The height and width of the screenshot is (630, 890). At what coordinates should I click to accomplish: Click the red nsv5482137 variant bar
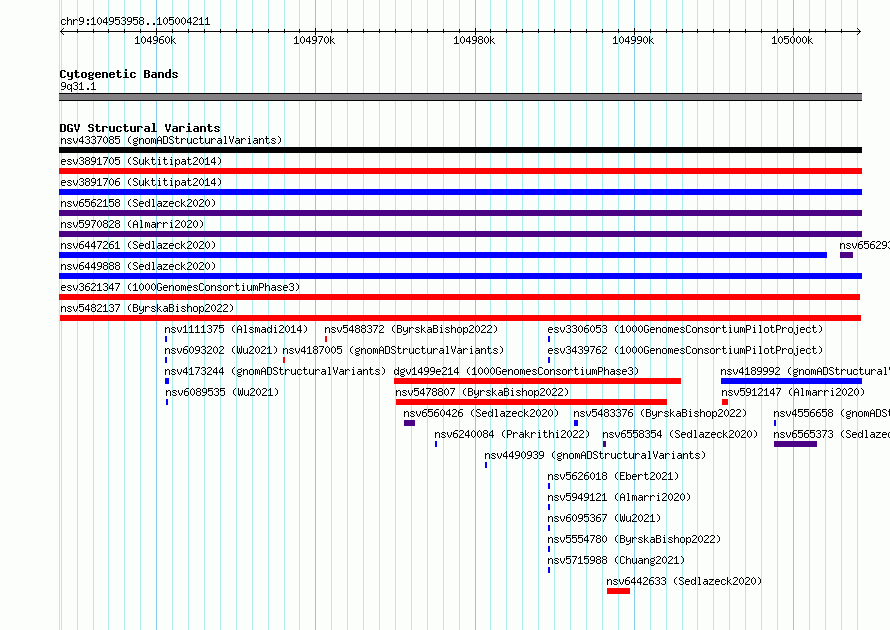(x=460, y=318)
